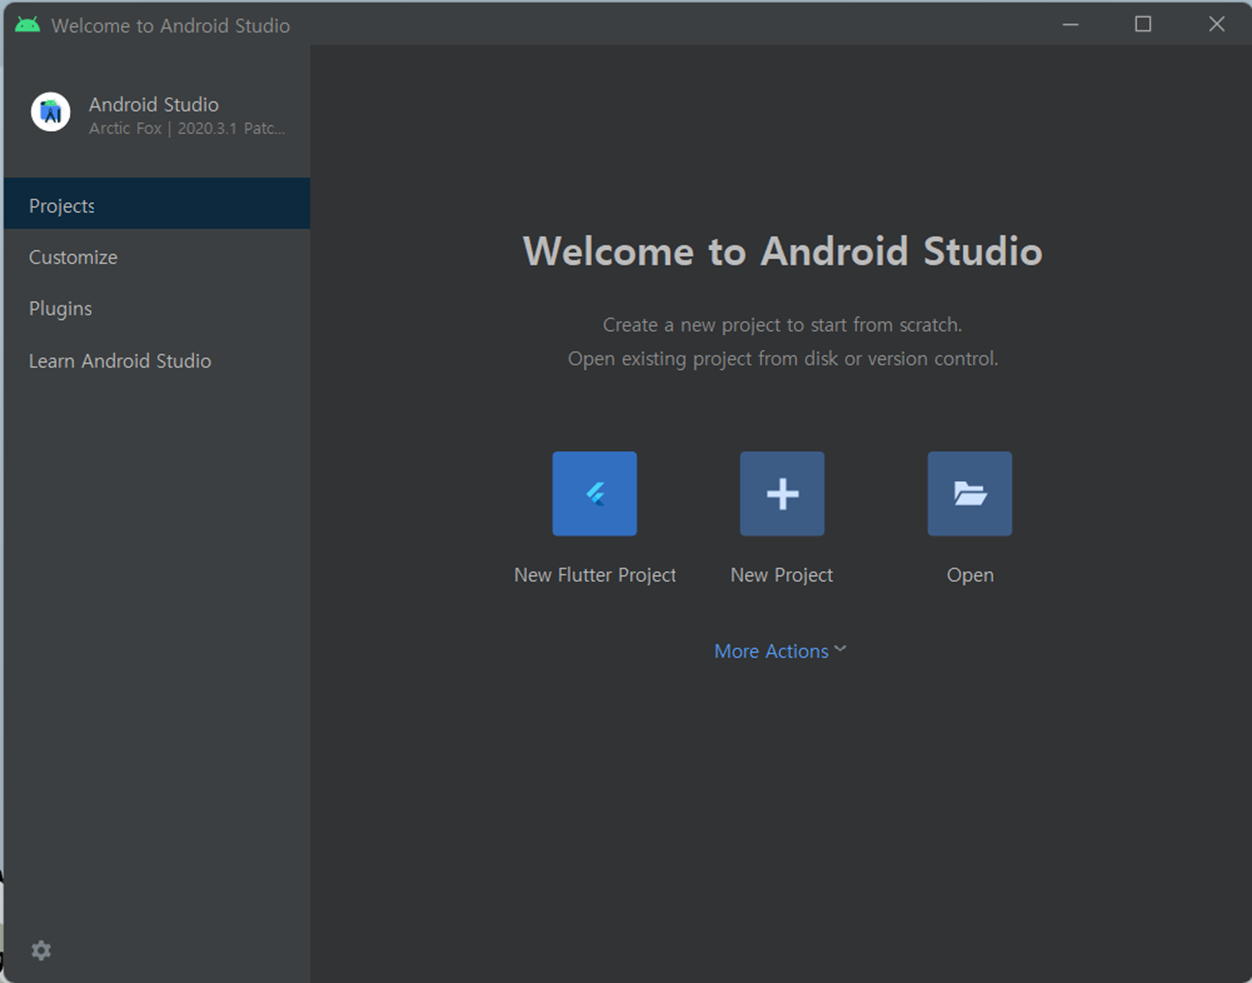The image size is (1252, 983).
Task: Click the New Project label
Action: pos(782,575)
